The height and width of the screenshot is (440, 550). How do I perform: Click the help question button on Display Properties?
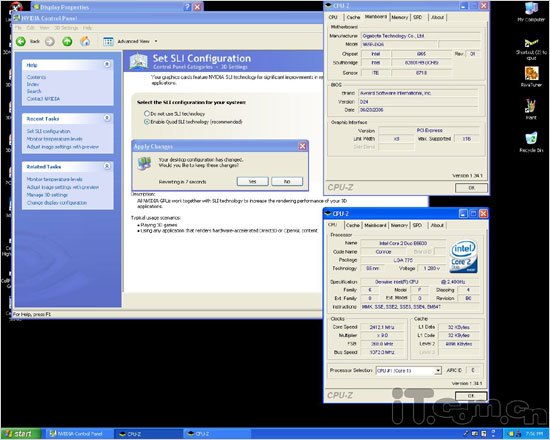[x=188, y=7]
